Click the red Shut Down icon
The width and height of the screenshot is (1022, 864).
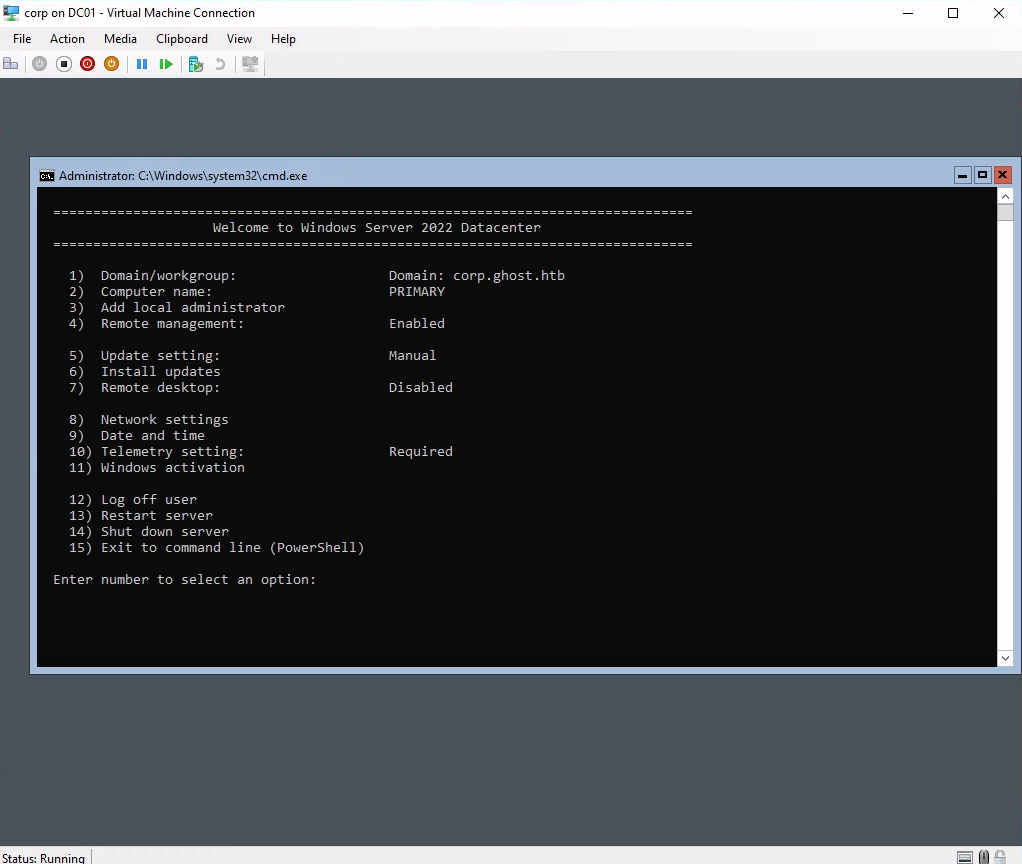point(87,64)
